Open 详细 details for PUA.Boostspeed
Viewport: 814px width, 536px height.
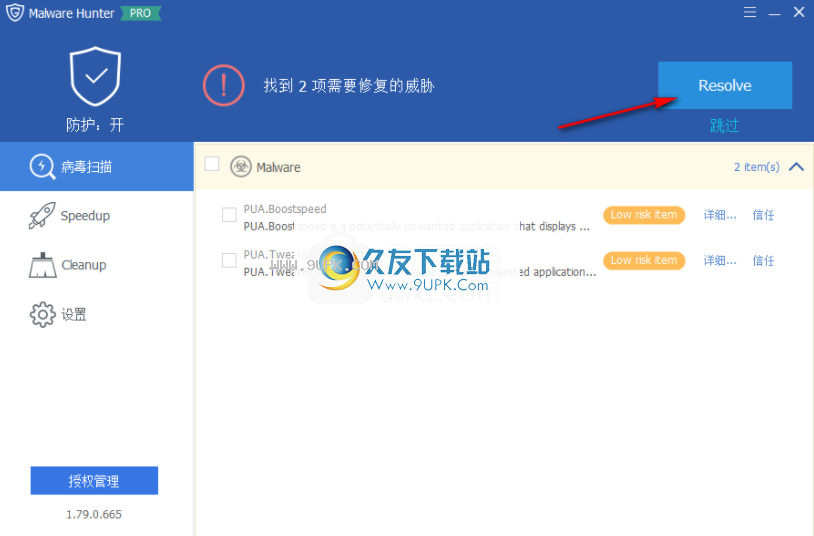coord(720,215)
